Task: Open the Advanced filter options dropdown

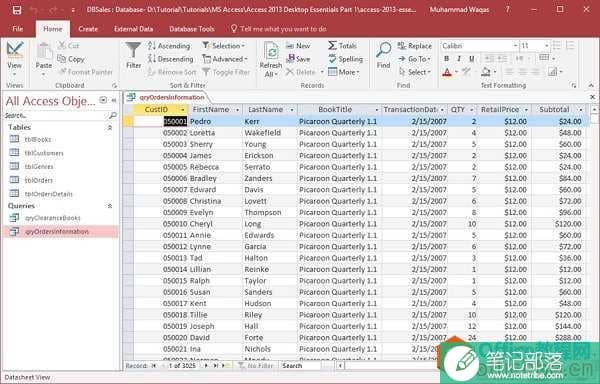Action: tap(225, 59)
